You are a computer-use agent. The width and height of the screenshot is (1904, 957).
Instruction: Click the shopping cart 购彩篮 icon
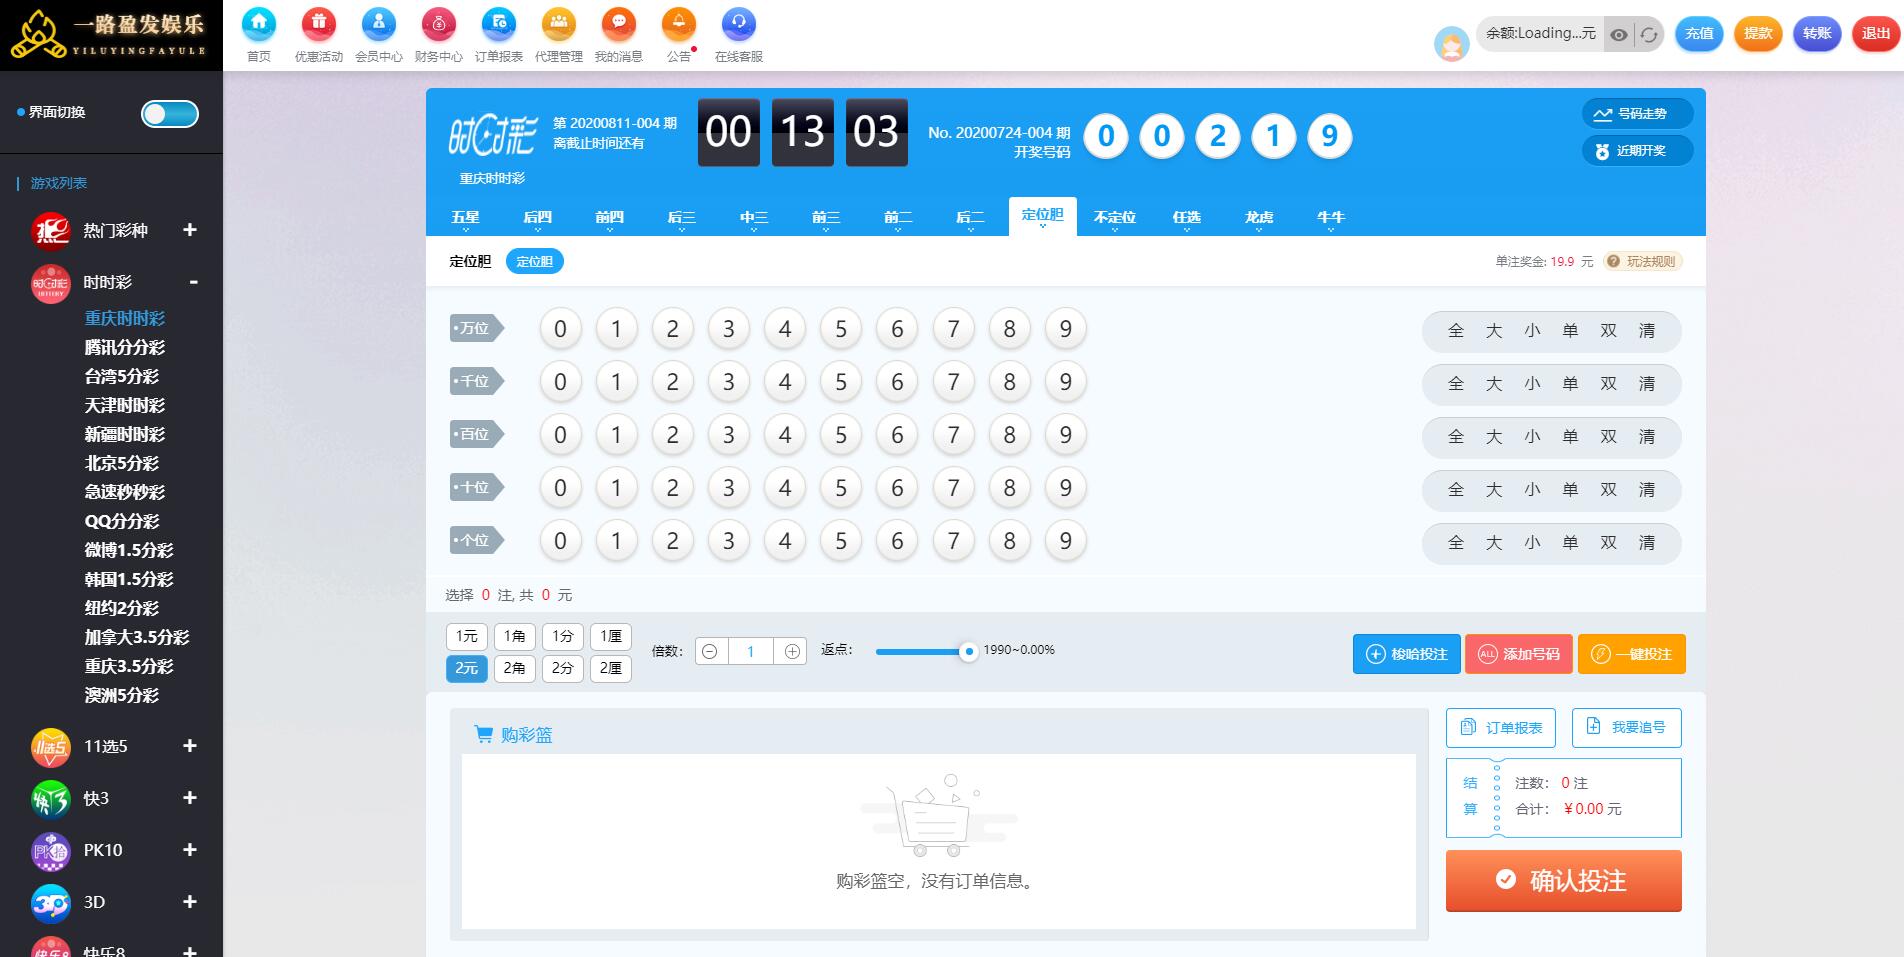pos(483,735)
